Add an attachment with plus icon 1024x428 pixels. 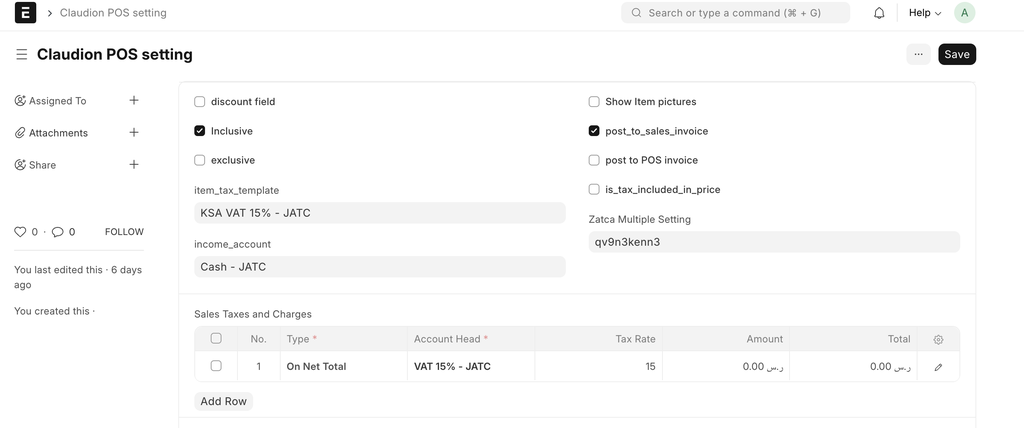134,132
